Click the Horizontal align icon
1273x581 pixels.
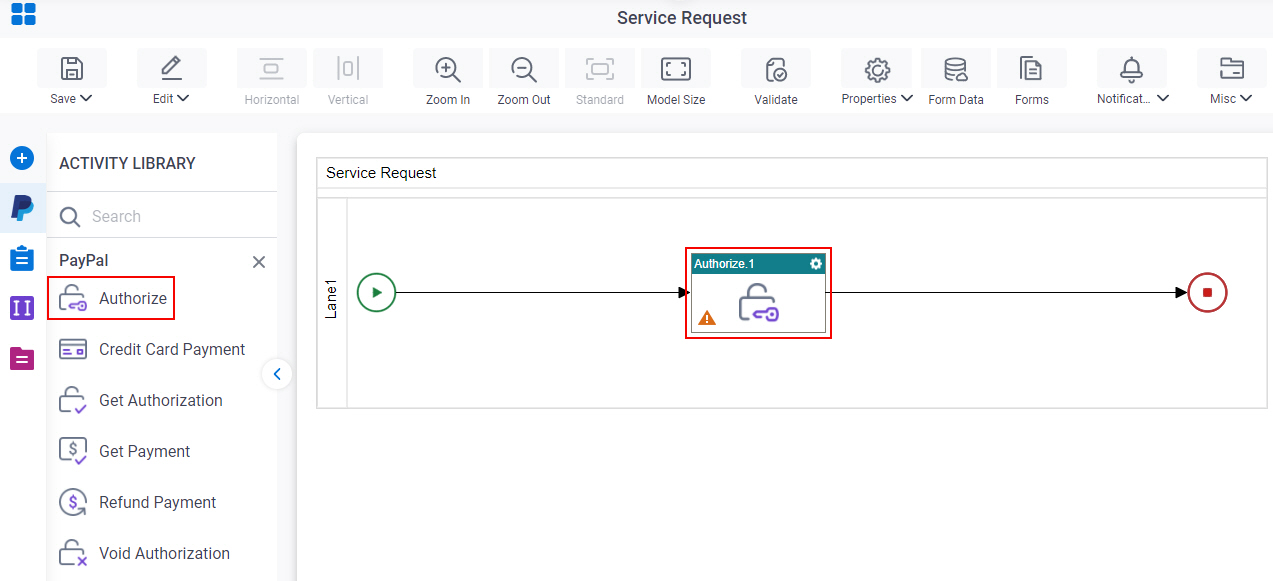[272, 68]
